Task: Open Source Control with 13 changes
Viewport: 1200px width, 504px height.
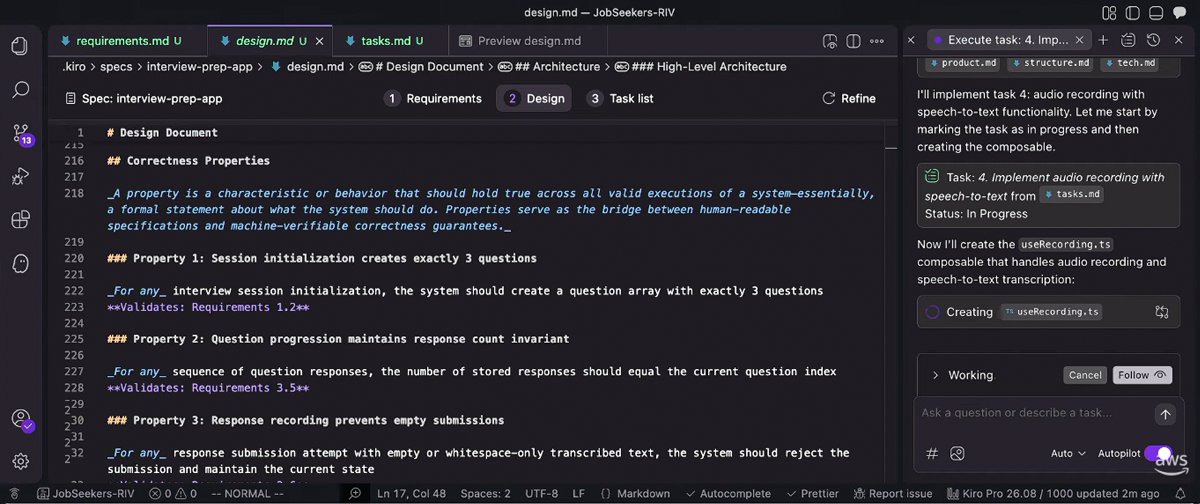Action: click(20, 134)
